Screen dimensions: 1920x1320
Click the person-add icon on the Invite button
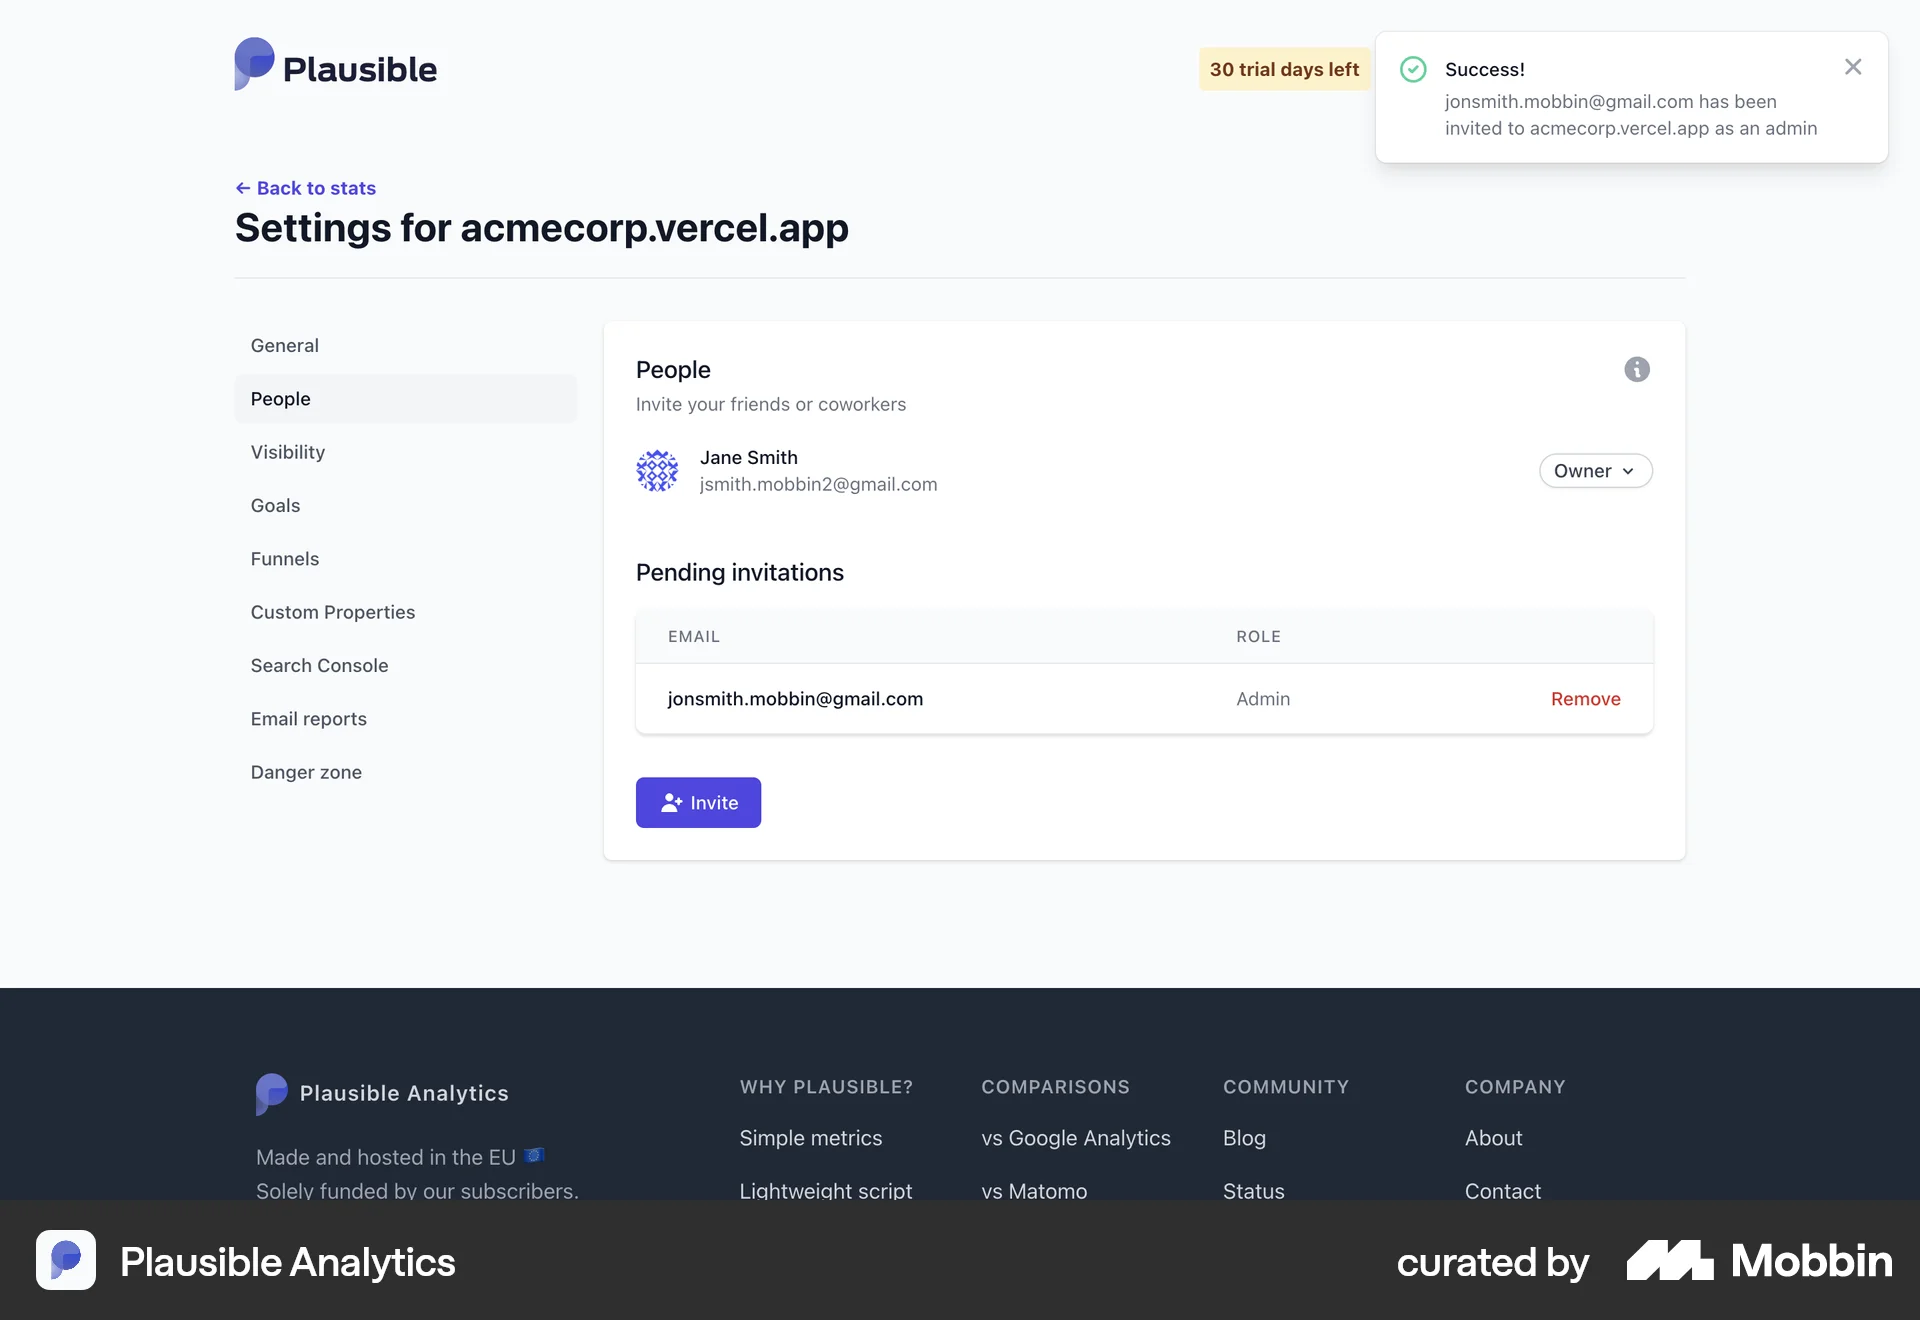[x=669, y=802]
